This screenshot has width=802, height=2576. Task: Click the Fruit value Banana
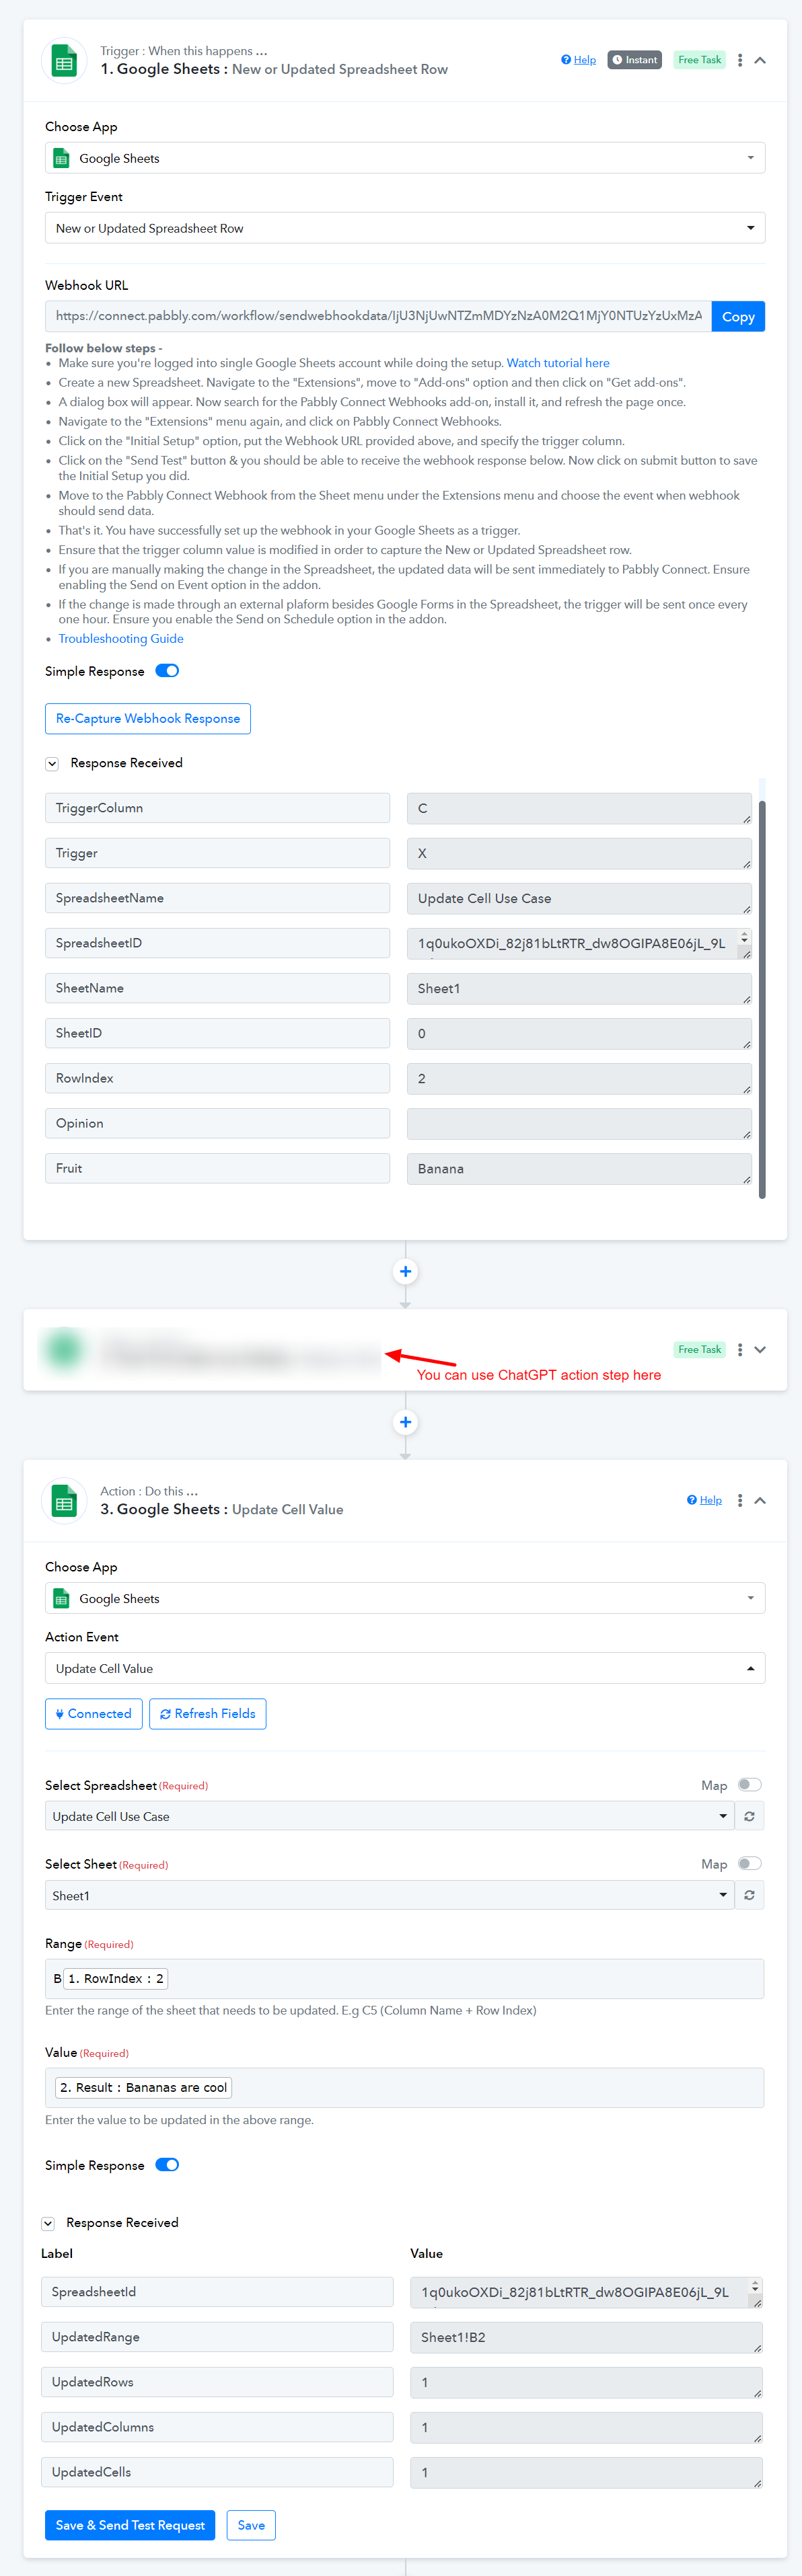coord(579,1168)
